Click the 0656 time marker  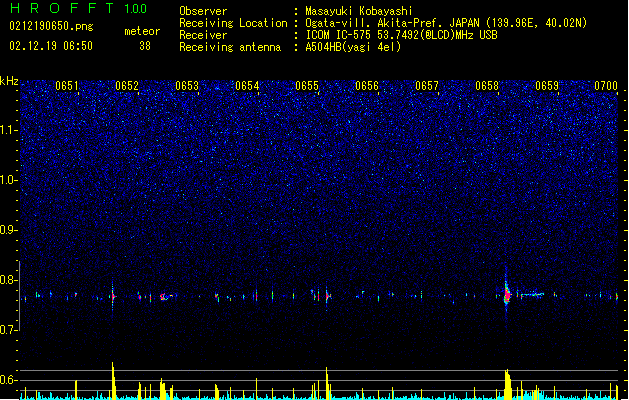point(367,86)
